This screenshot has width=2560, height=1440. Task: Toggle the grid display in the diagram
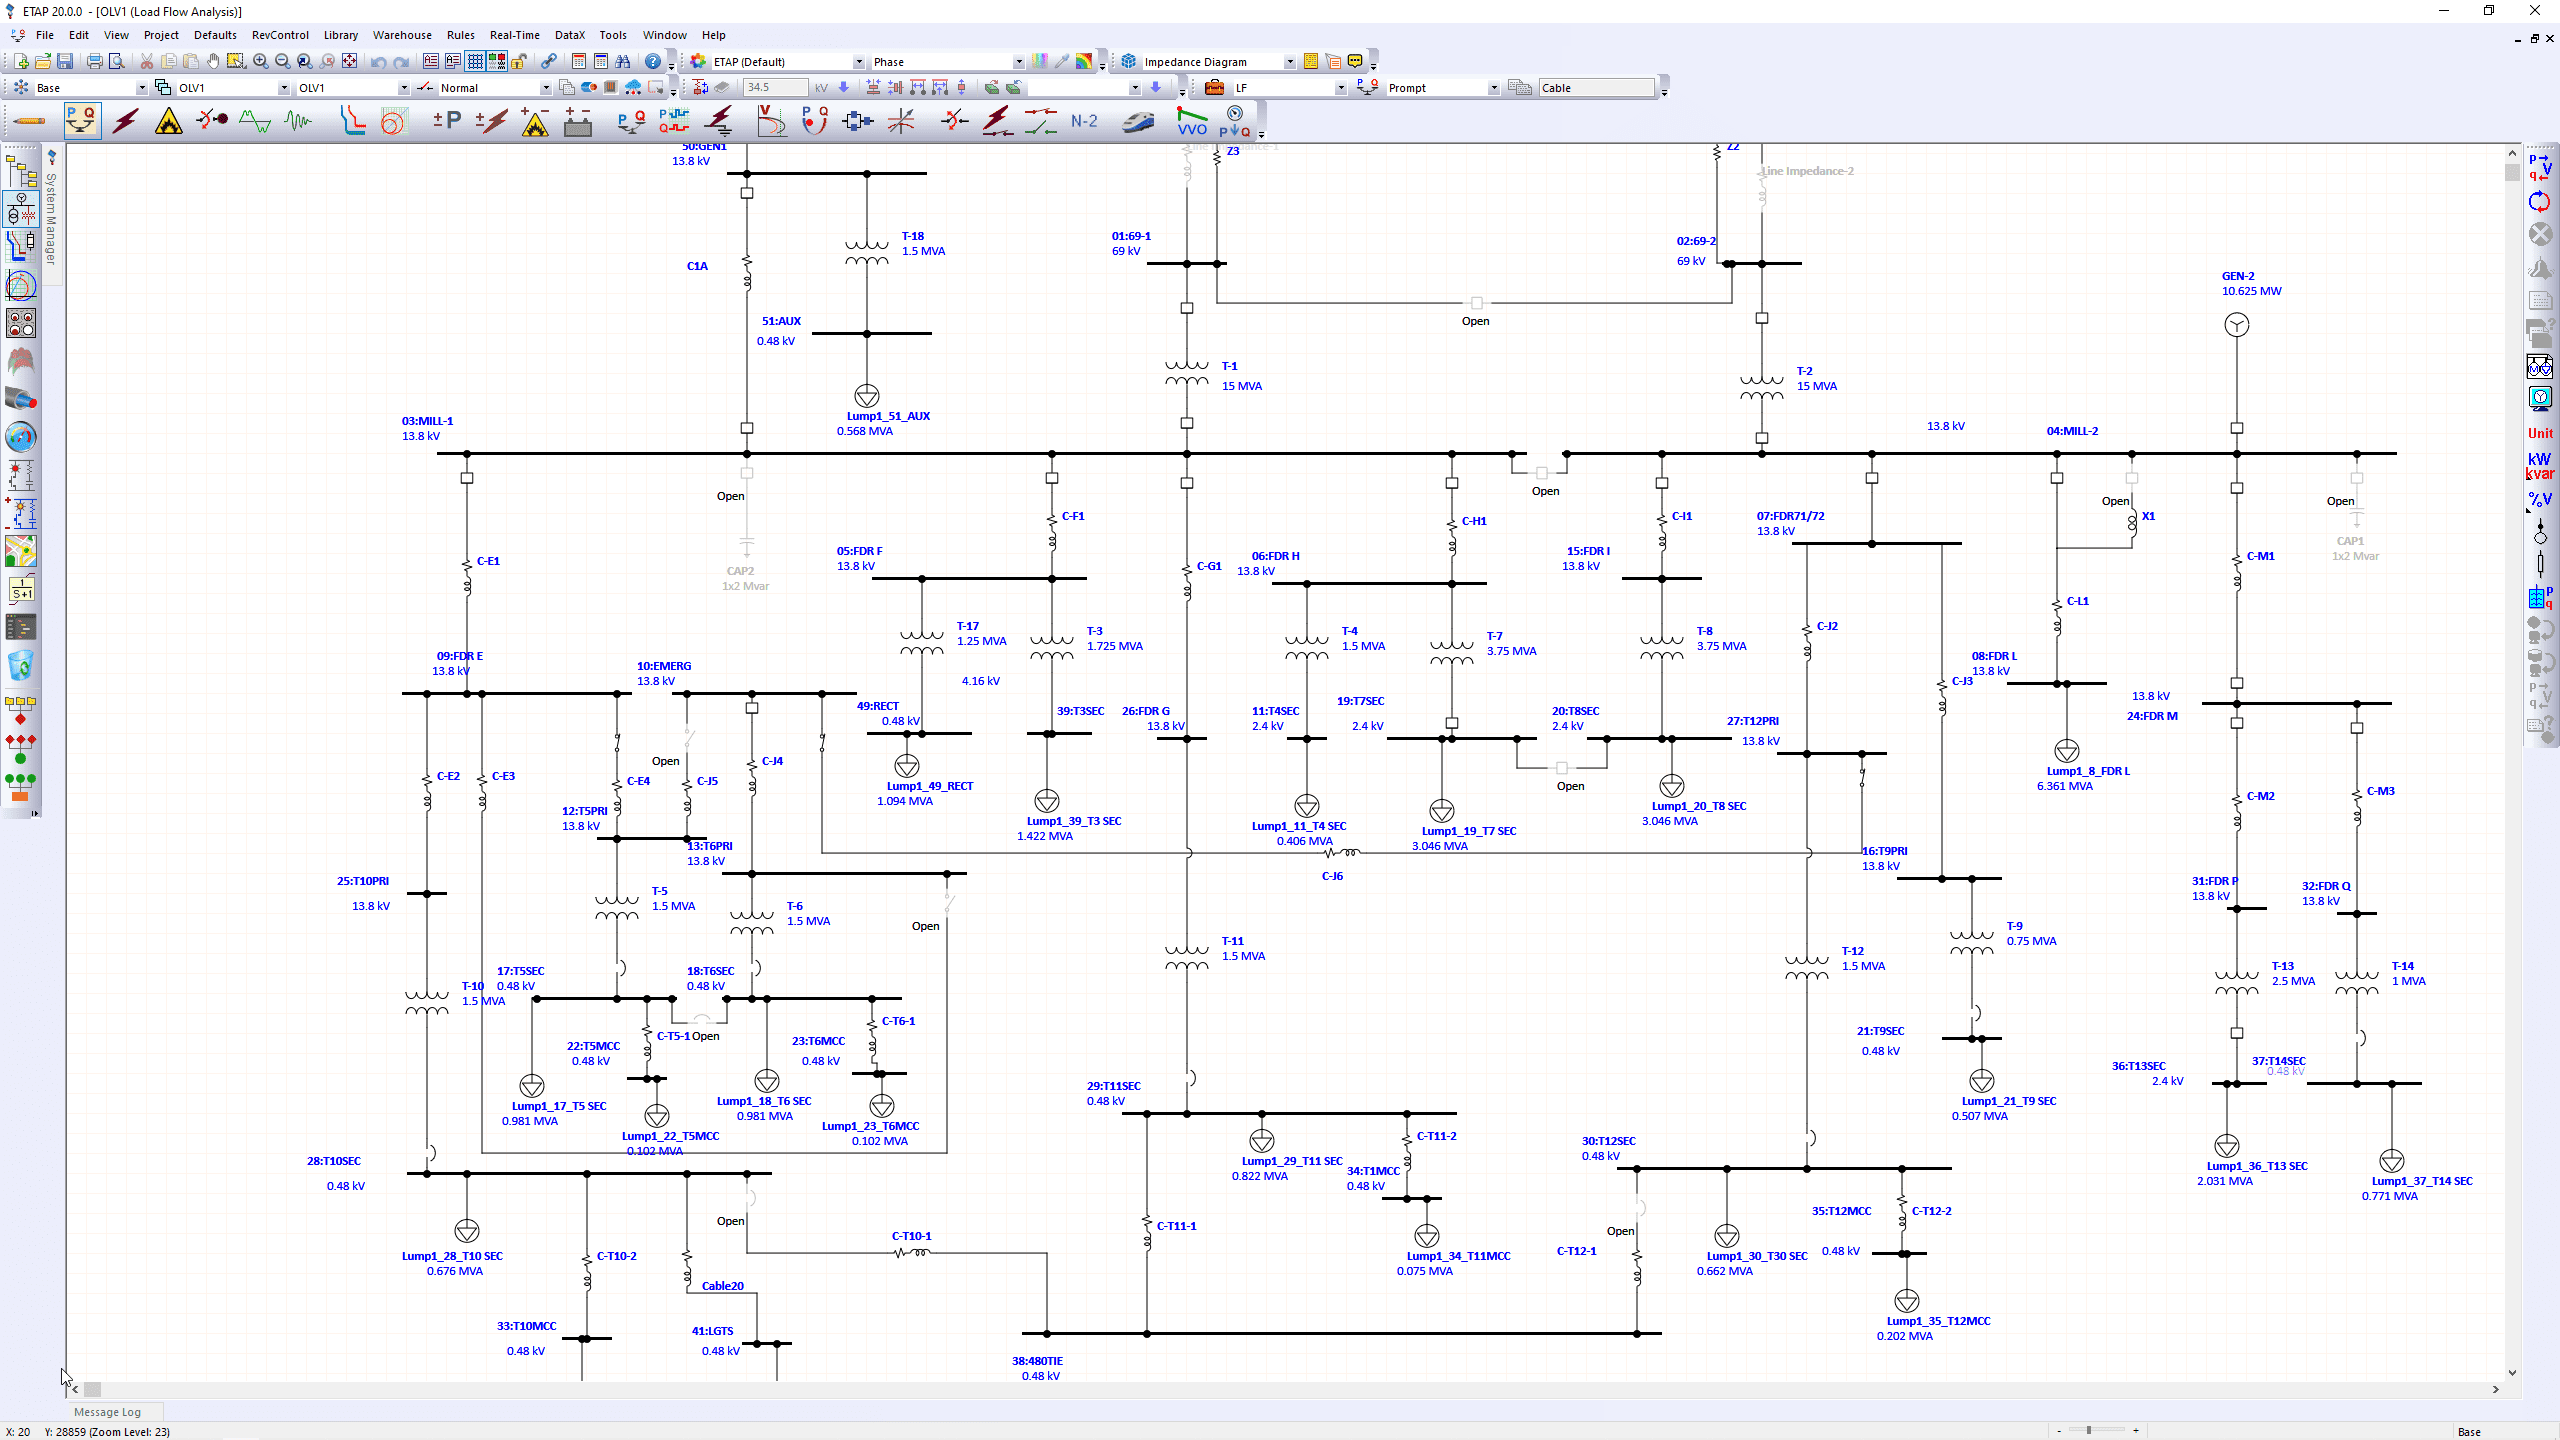click(x=476, y=61)
